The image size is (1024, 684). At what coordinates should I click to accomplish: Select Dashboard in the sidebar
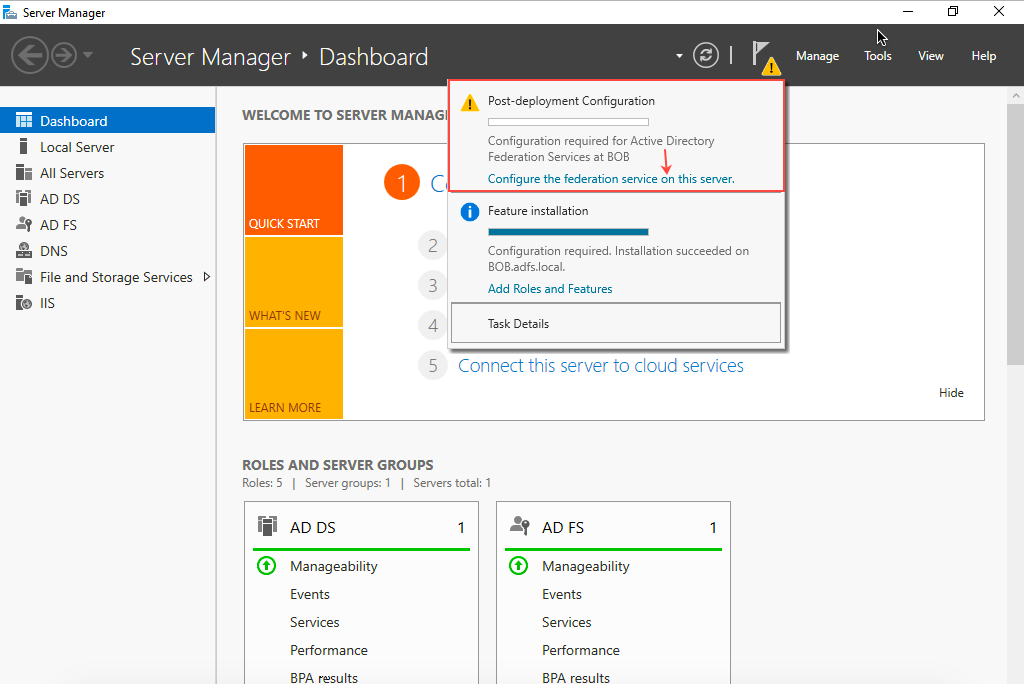click(x=107, y=121)
